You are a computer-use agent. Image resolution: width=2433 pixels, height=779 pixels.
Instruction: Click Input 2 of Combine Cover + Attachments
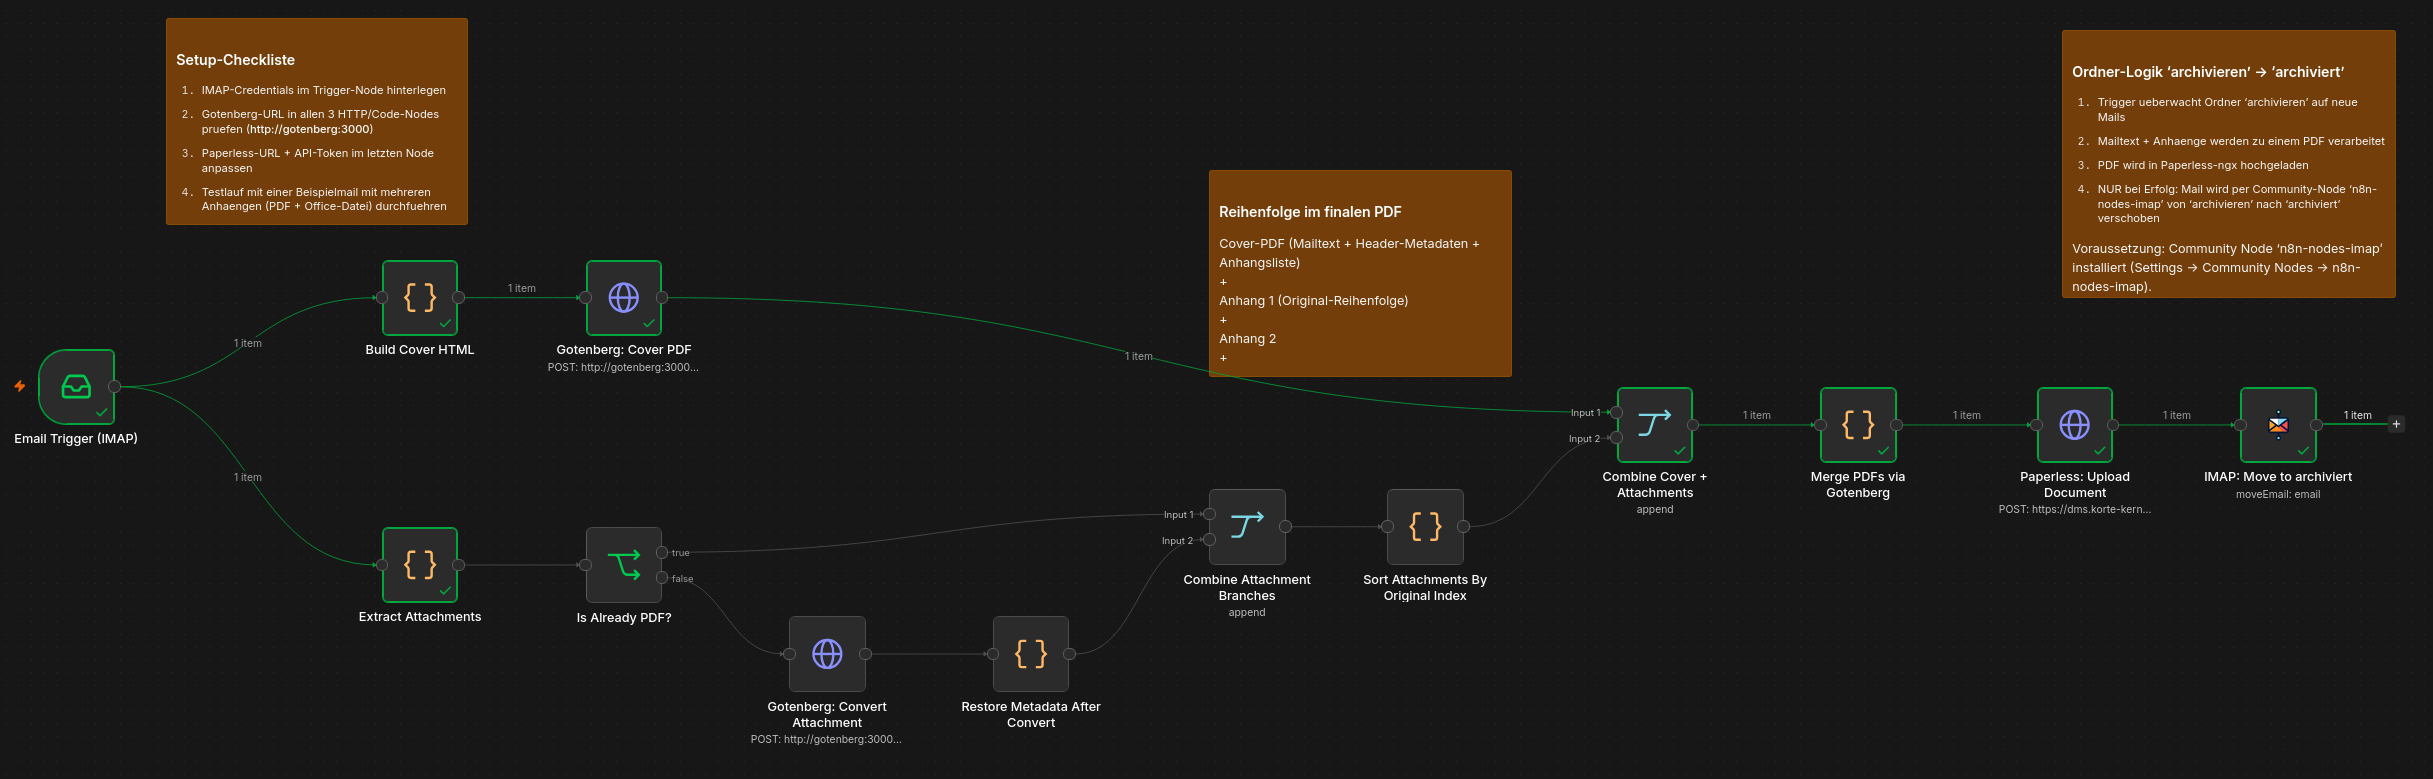click(1617, 438)
